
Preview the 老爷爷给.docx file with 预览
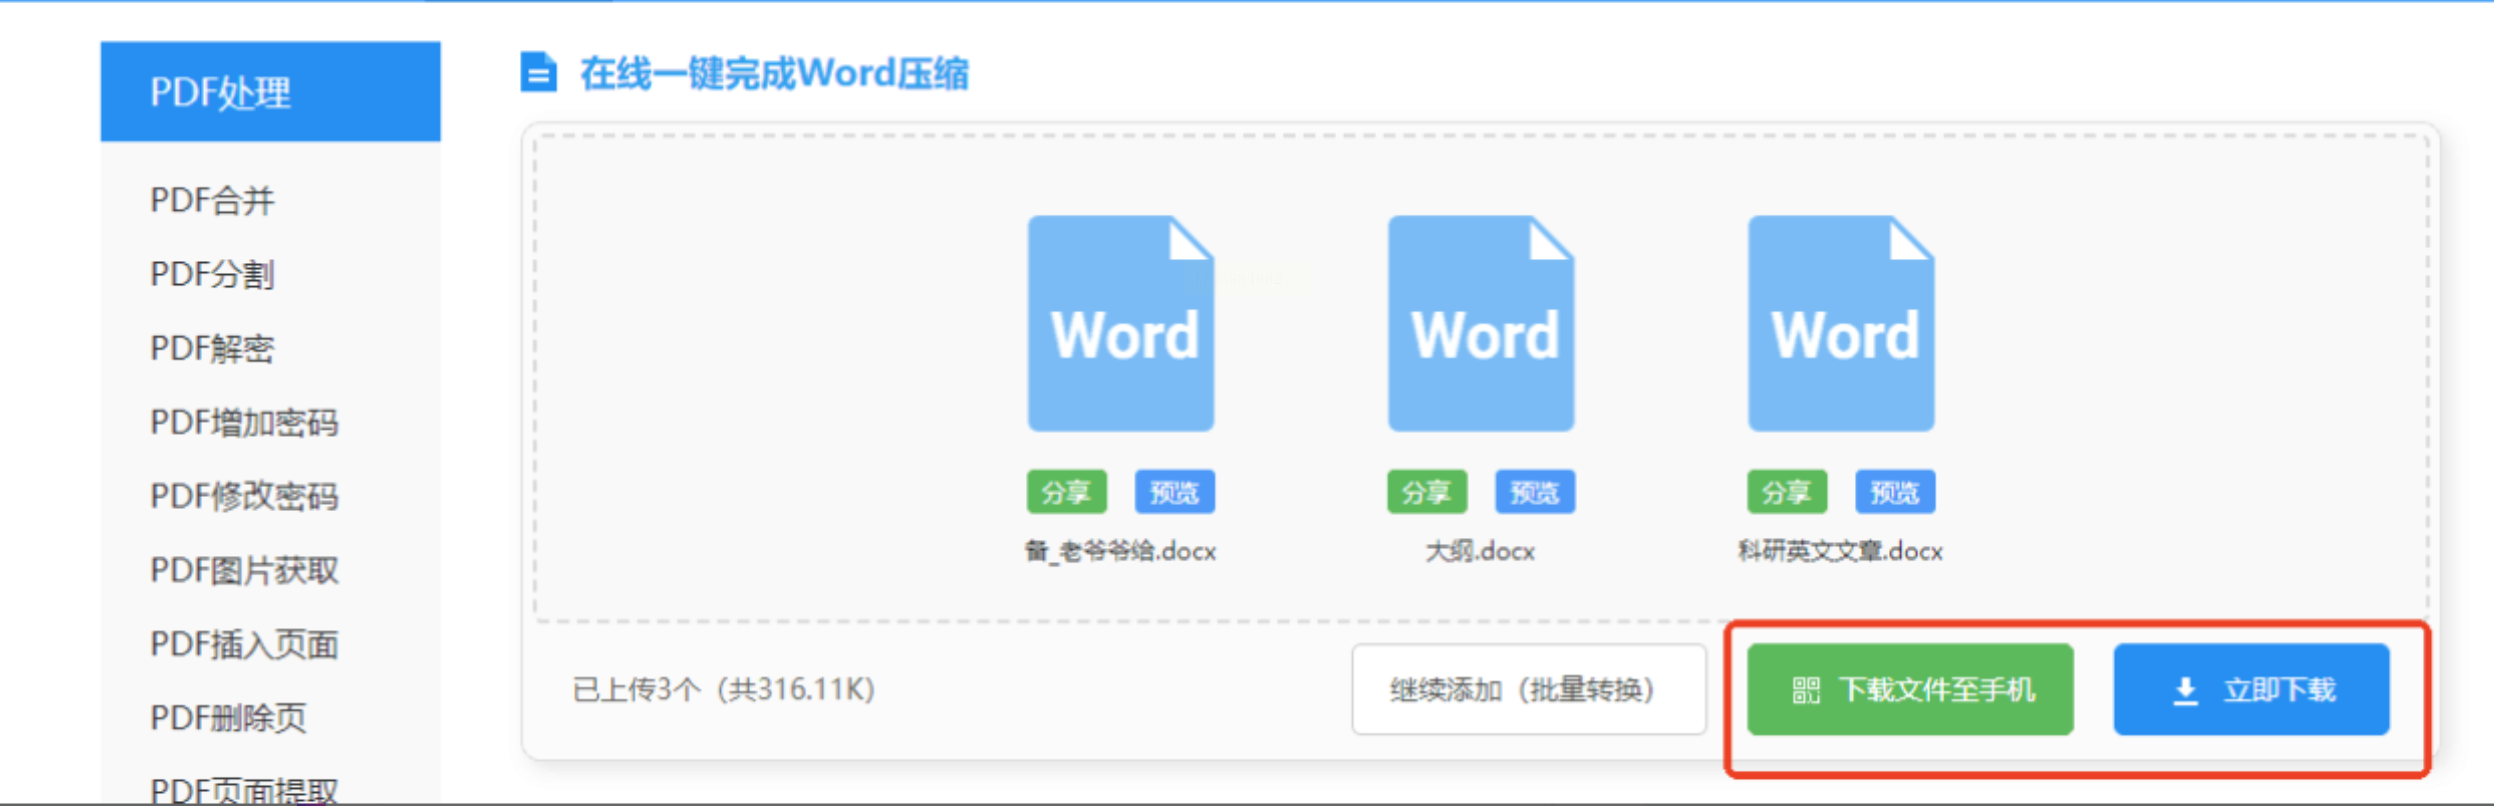tap(1174, 492)
